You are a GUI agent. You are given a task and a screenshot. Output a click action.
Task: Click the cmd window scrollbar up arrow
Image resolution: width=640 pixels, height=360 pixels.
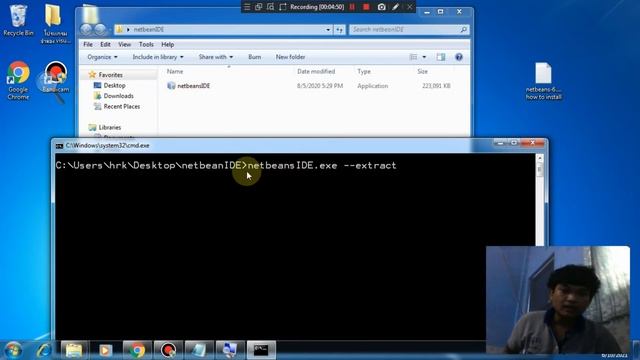(x=540, y=158)
